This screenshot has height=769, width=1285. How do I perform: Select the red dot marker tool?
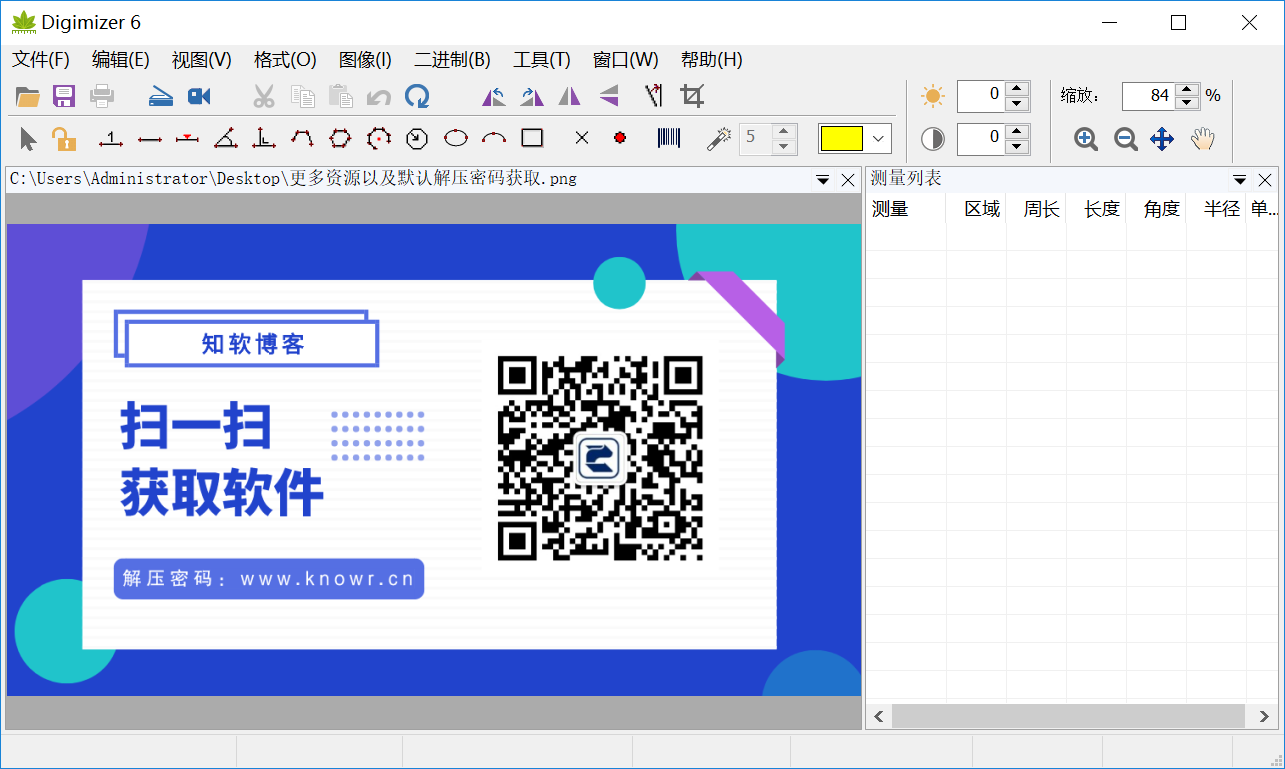pyautogui.click(x=620, y=138)
